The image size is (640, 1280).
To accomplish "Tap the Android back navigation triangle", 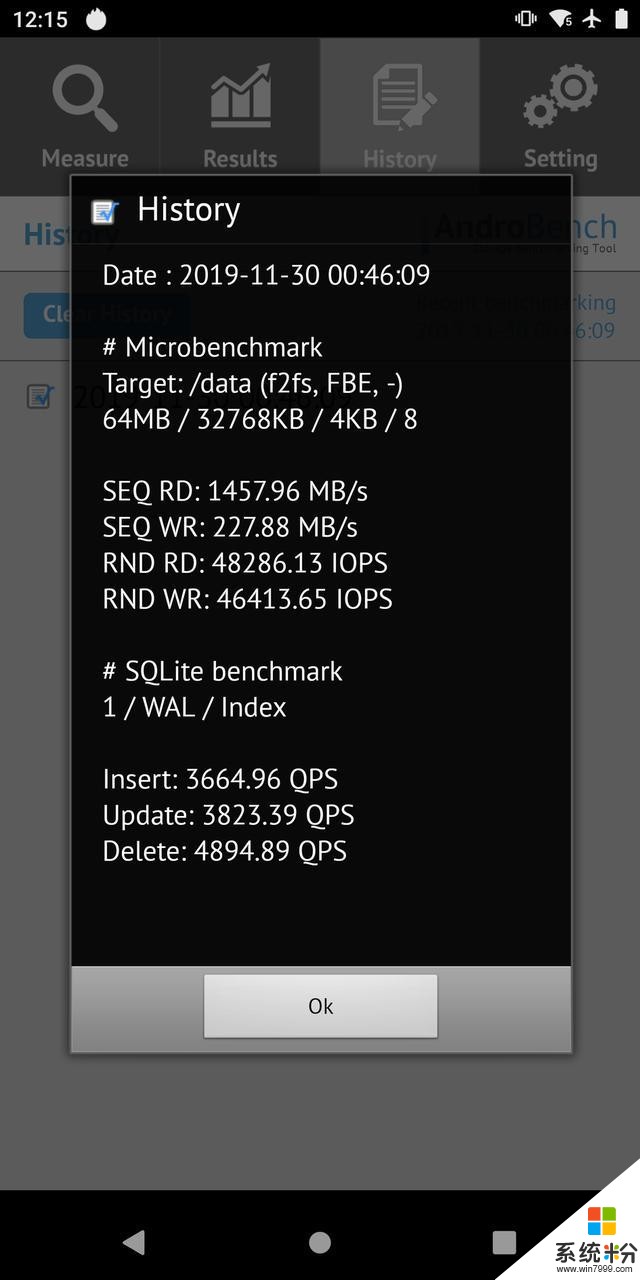I will (x=133, y=1242).
